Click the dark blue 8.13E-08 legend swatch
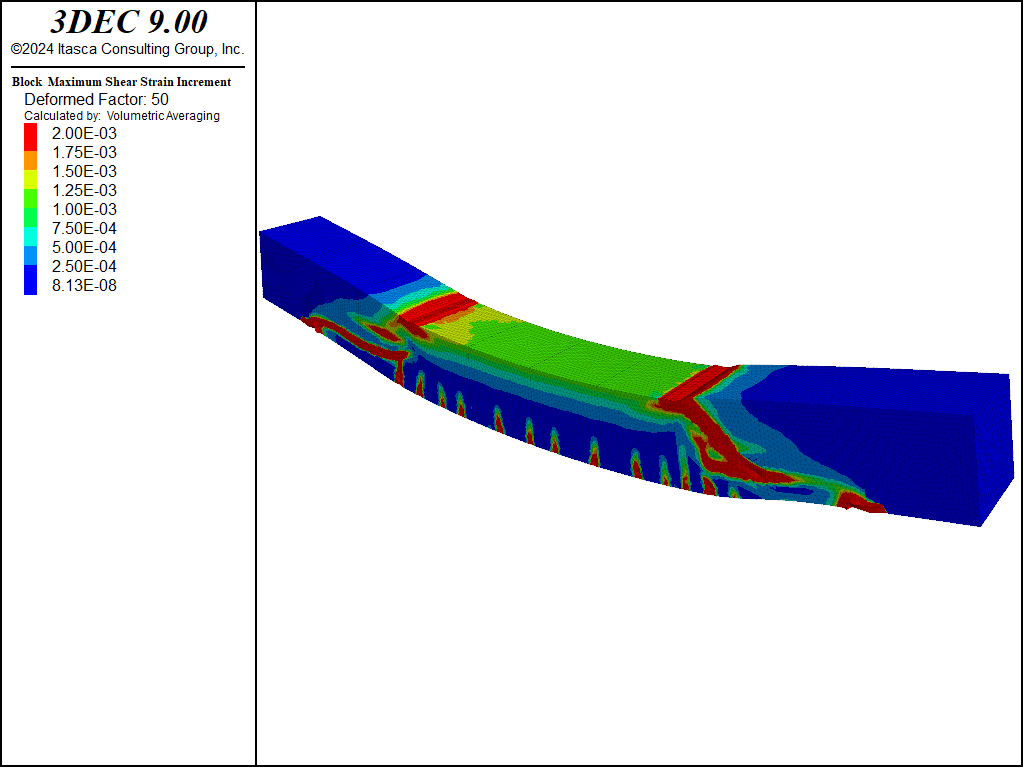Image resolution: width=1024 pixels, height=768 pixels. [x=30, y=286]
